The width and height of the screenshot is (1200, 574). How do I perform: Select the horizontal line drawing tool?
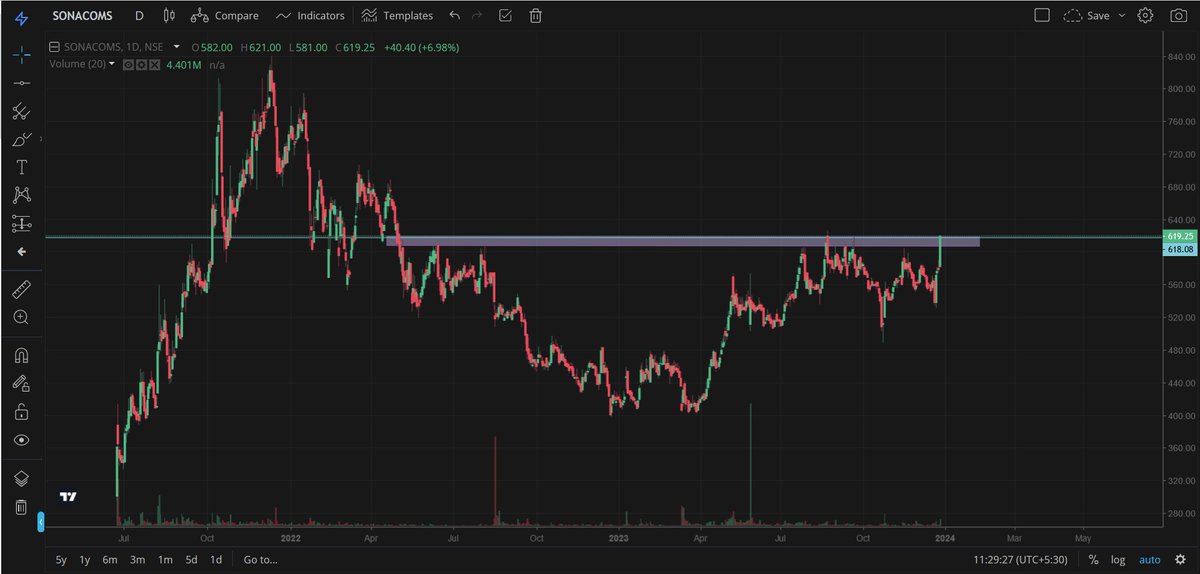(x=22, y=82)
